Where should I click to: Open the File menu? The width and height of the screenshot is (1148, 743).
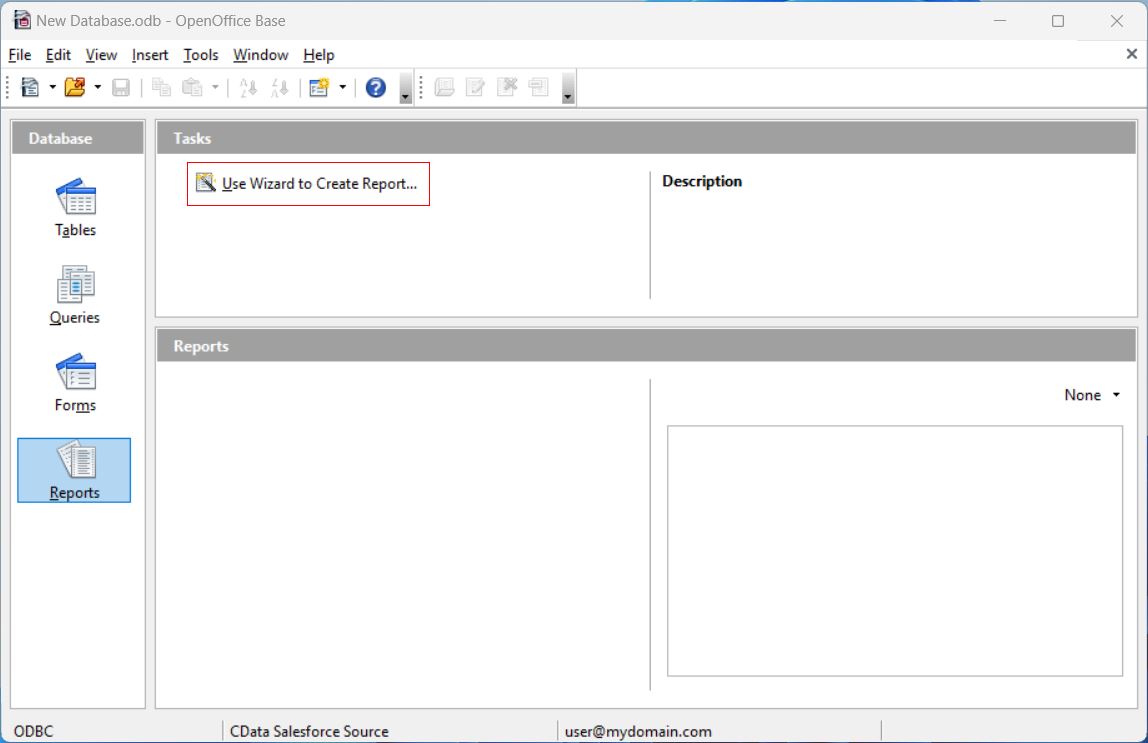tap(19, 55)
